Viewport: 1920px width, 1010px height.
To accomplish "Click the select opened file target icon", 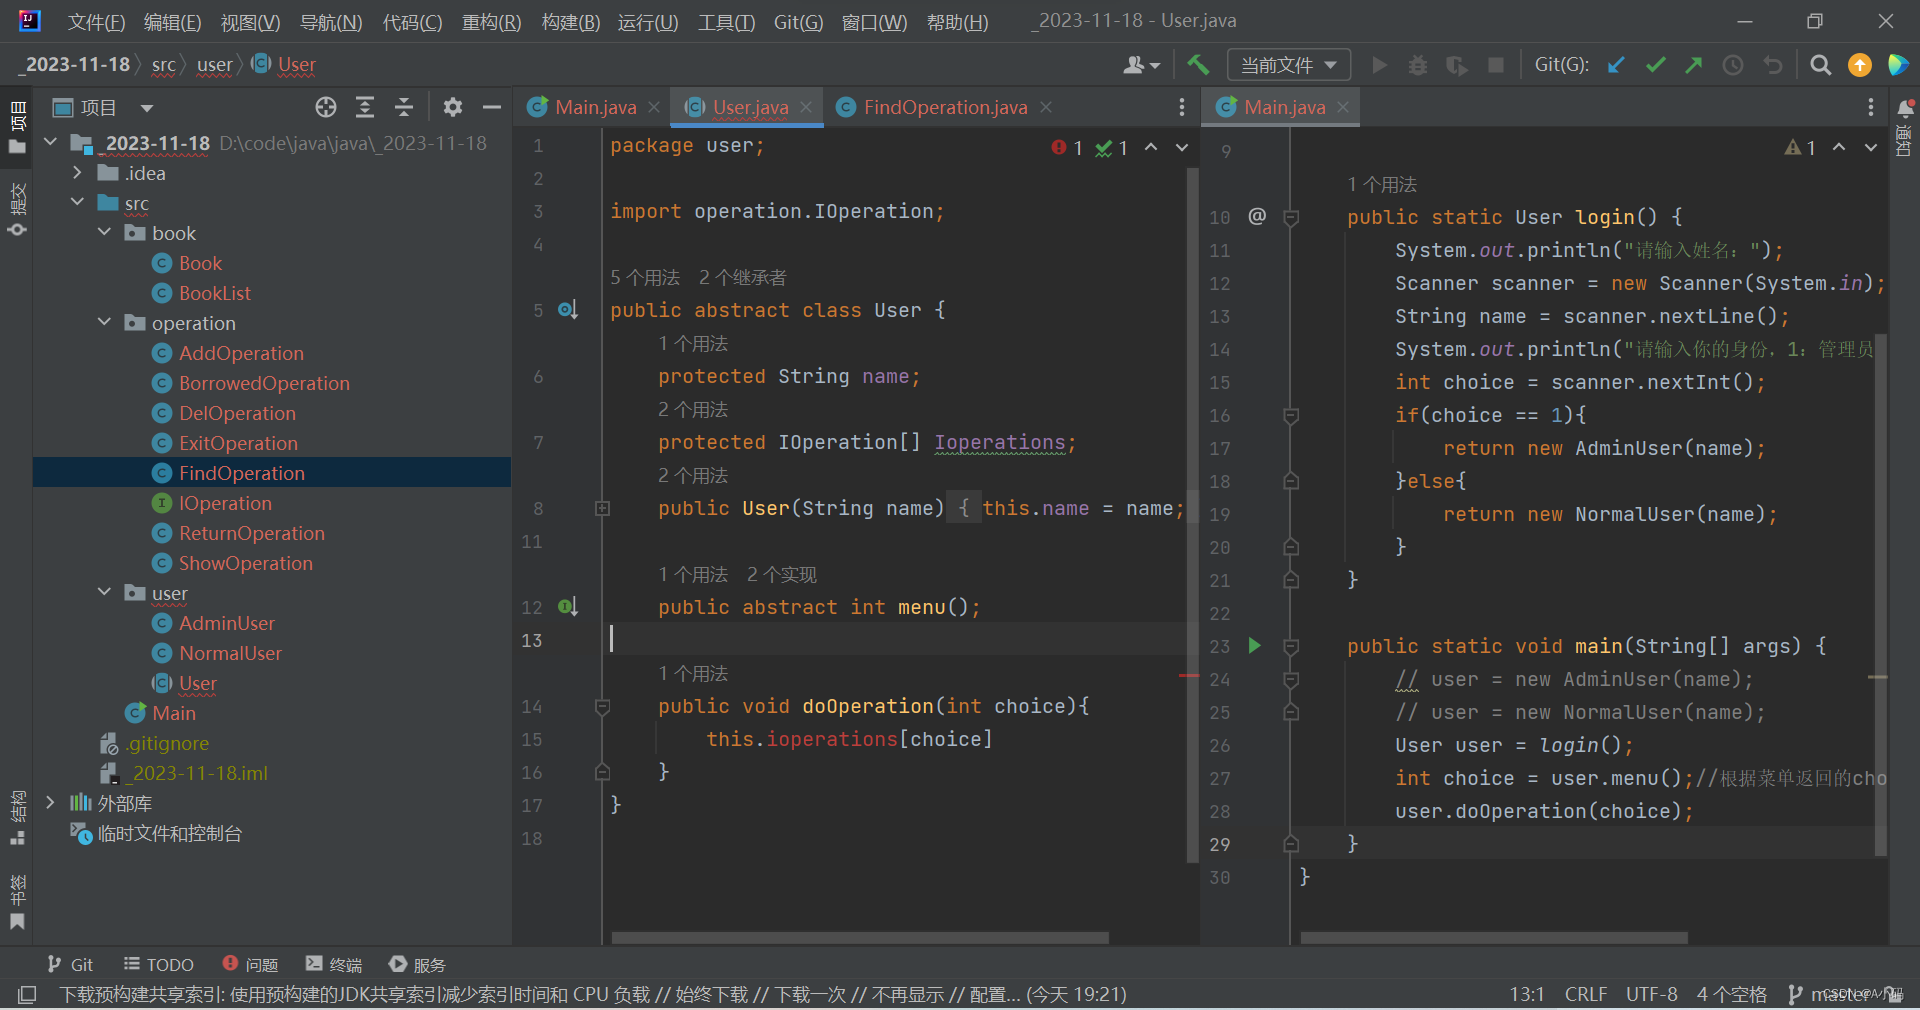I will click(x=326, y=107).
